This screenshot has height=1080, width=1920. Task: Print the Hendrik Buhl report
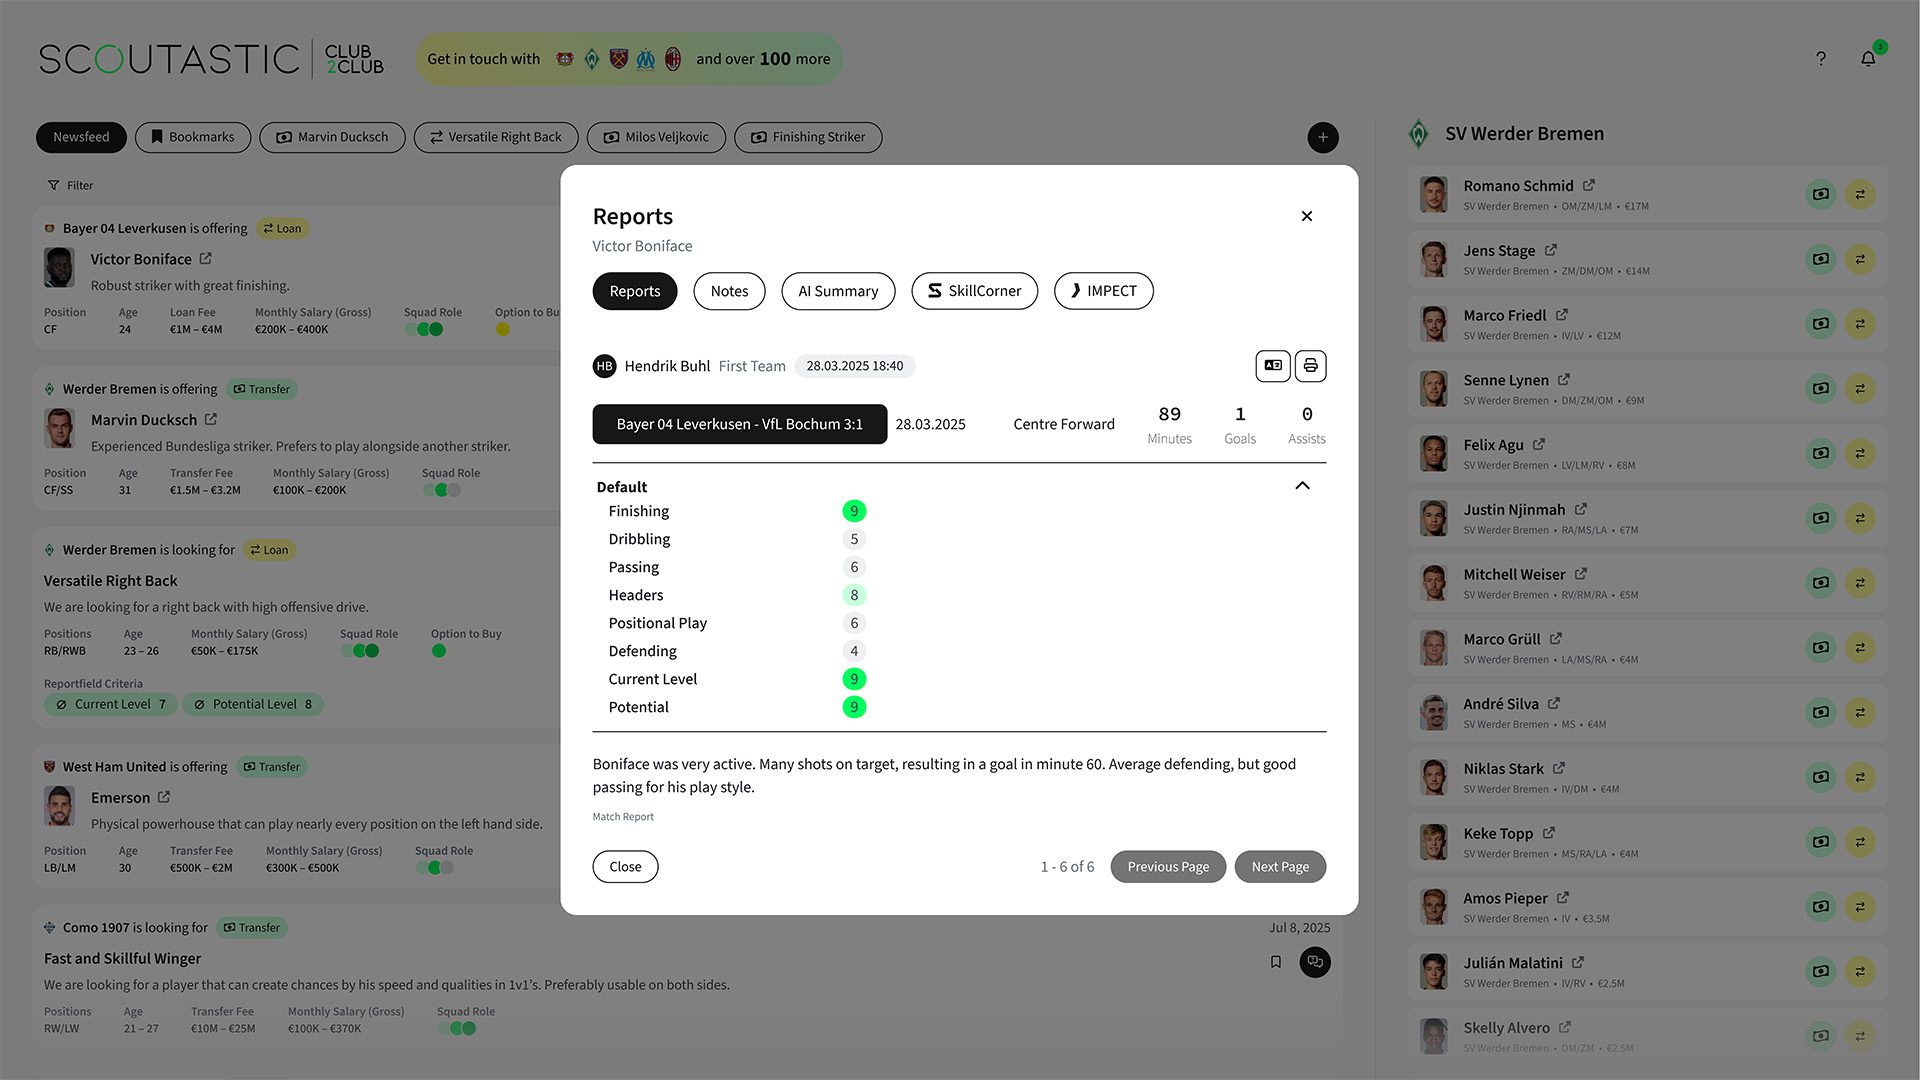pyautogui.click(x=1310, y=366)
